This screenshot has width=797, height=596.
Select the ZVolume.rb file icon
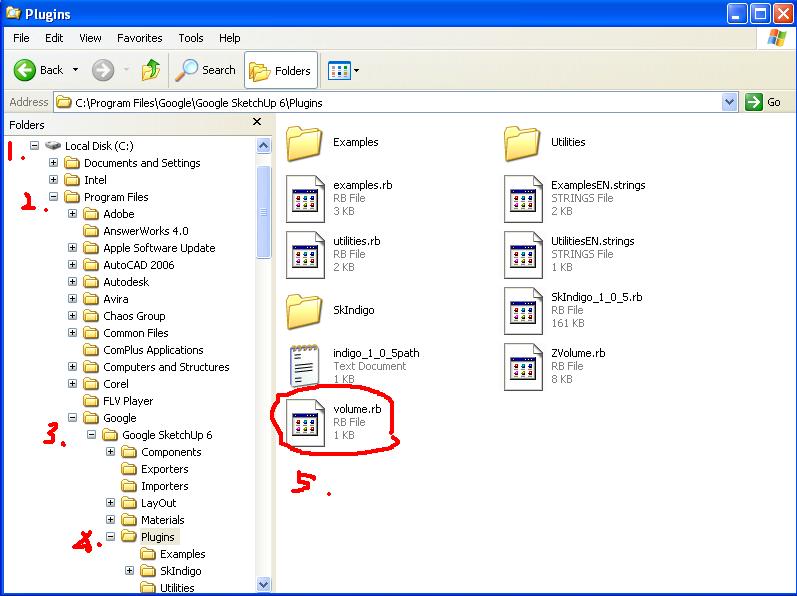(523, 366)
